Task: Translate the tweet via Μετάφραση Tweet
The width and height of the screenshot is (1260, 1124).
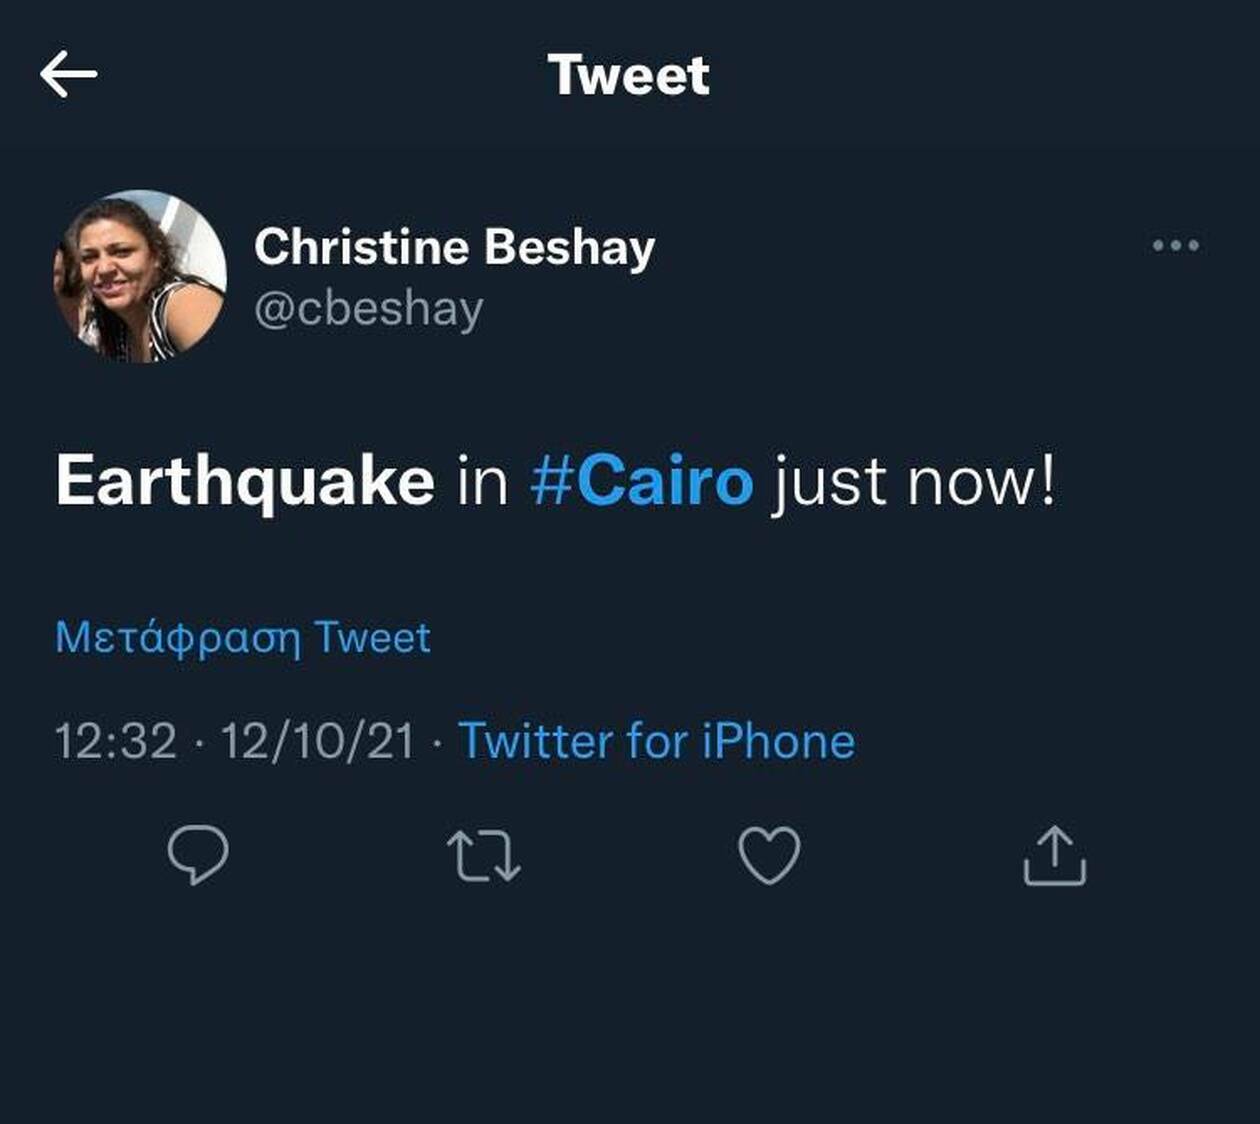Action: click(243, 638)
